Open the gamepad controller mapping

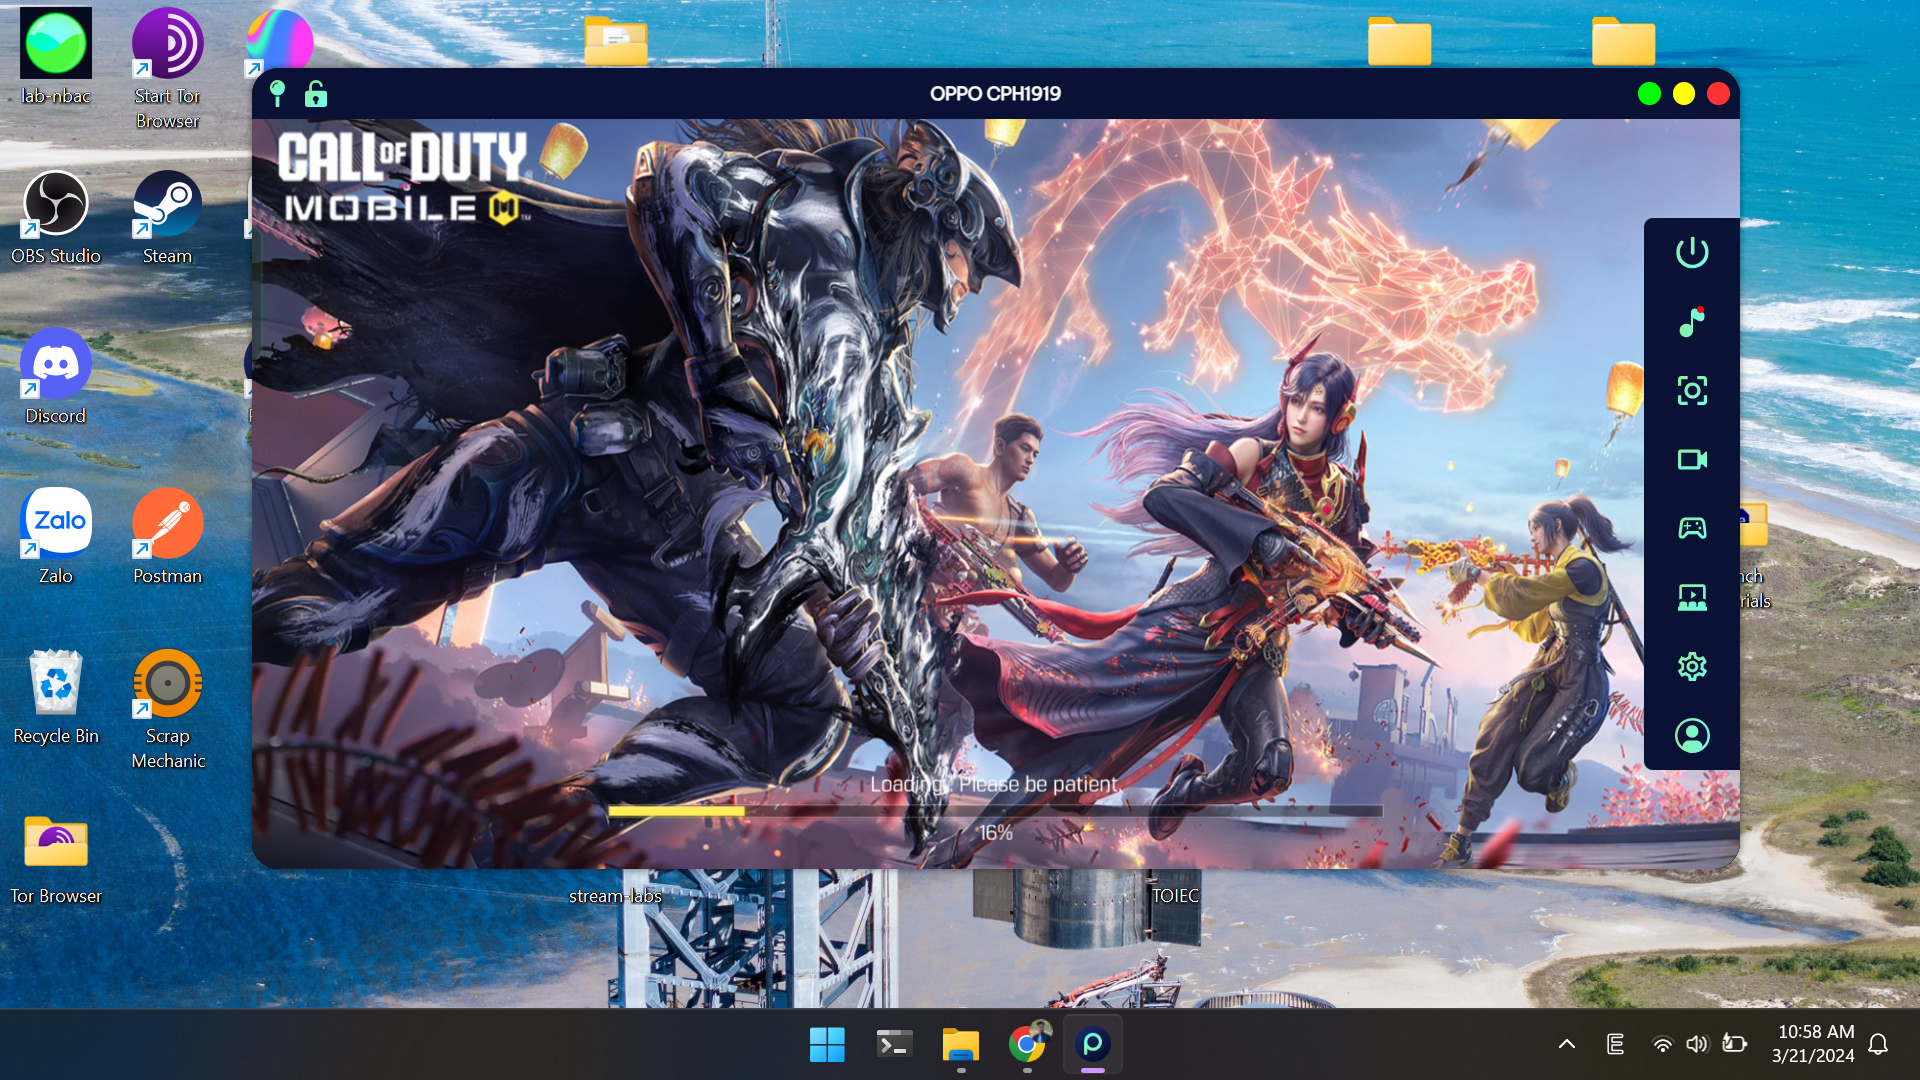[x=1692, y=528]
